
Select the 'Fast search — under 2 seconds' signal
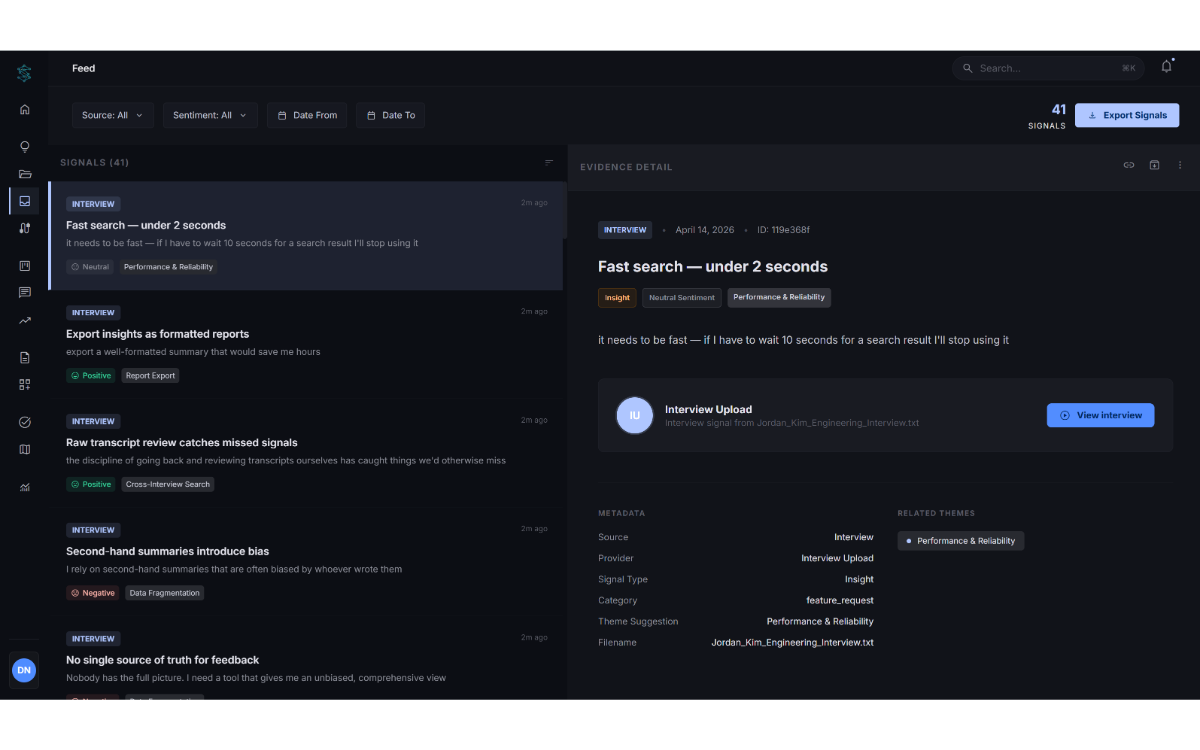coord(306,236)
